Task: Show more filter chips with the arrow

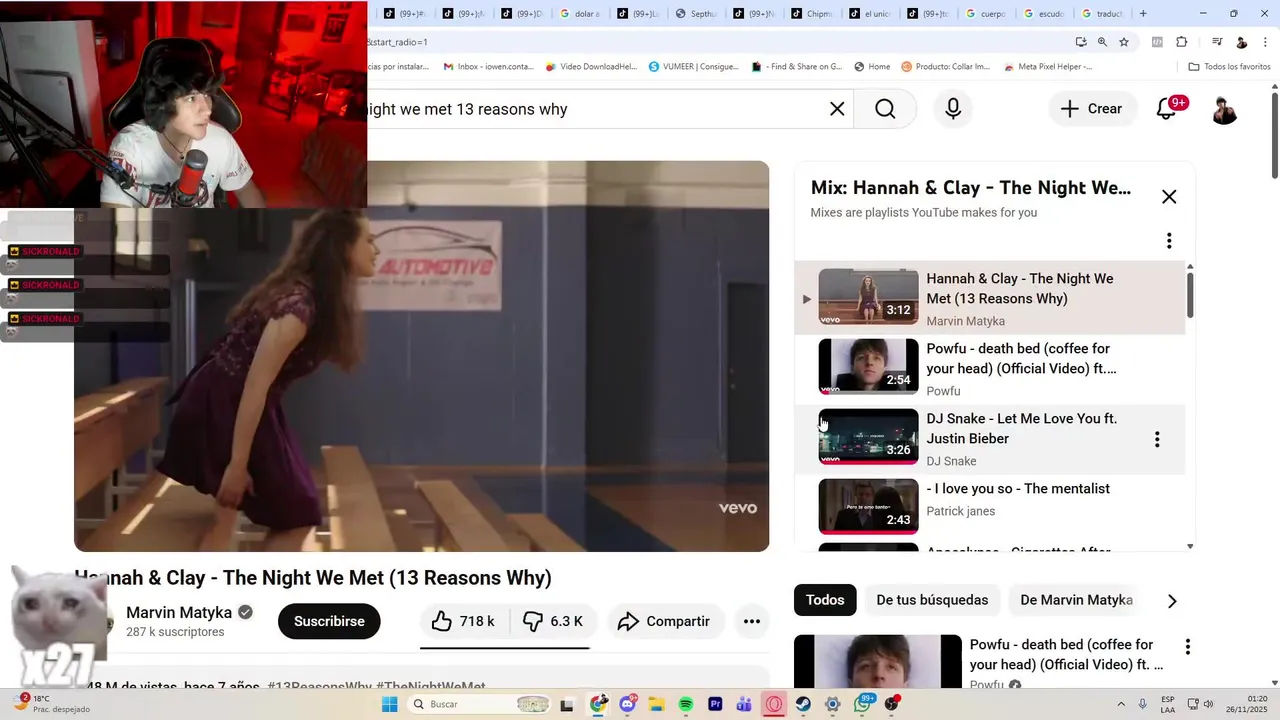Action: [x=1172, y=601]
